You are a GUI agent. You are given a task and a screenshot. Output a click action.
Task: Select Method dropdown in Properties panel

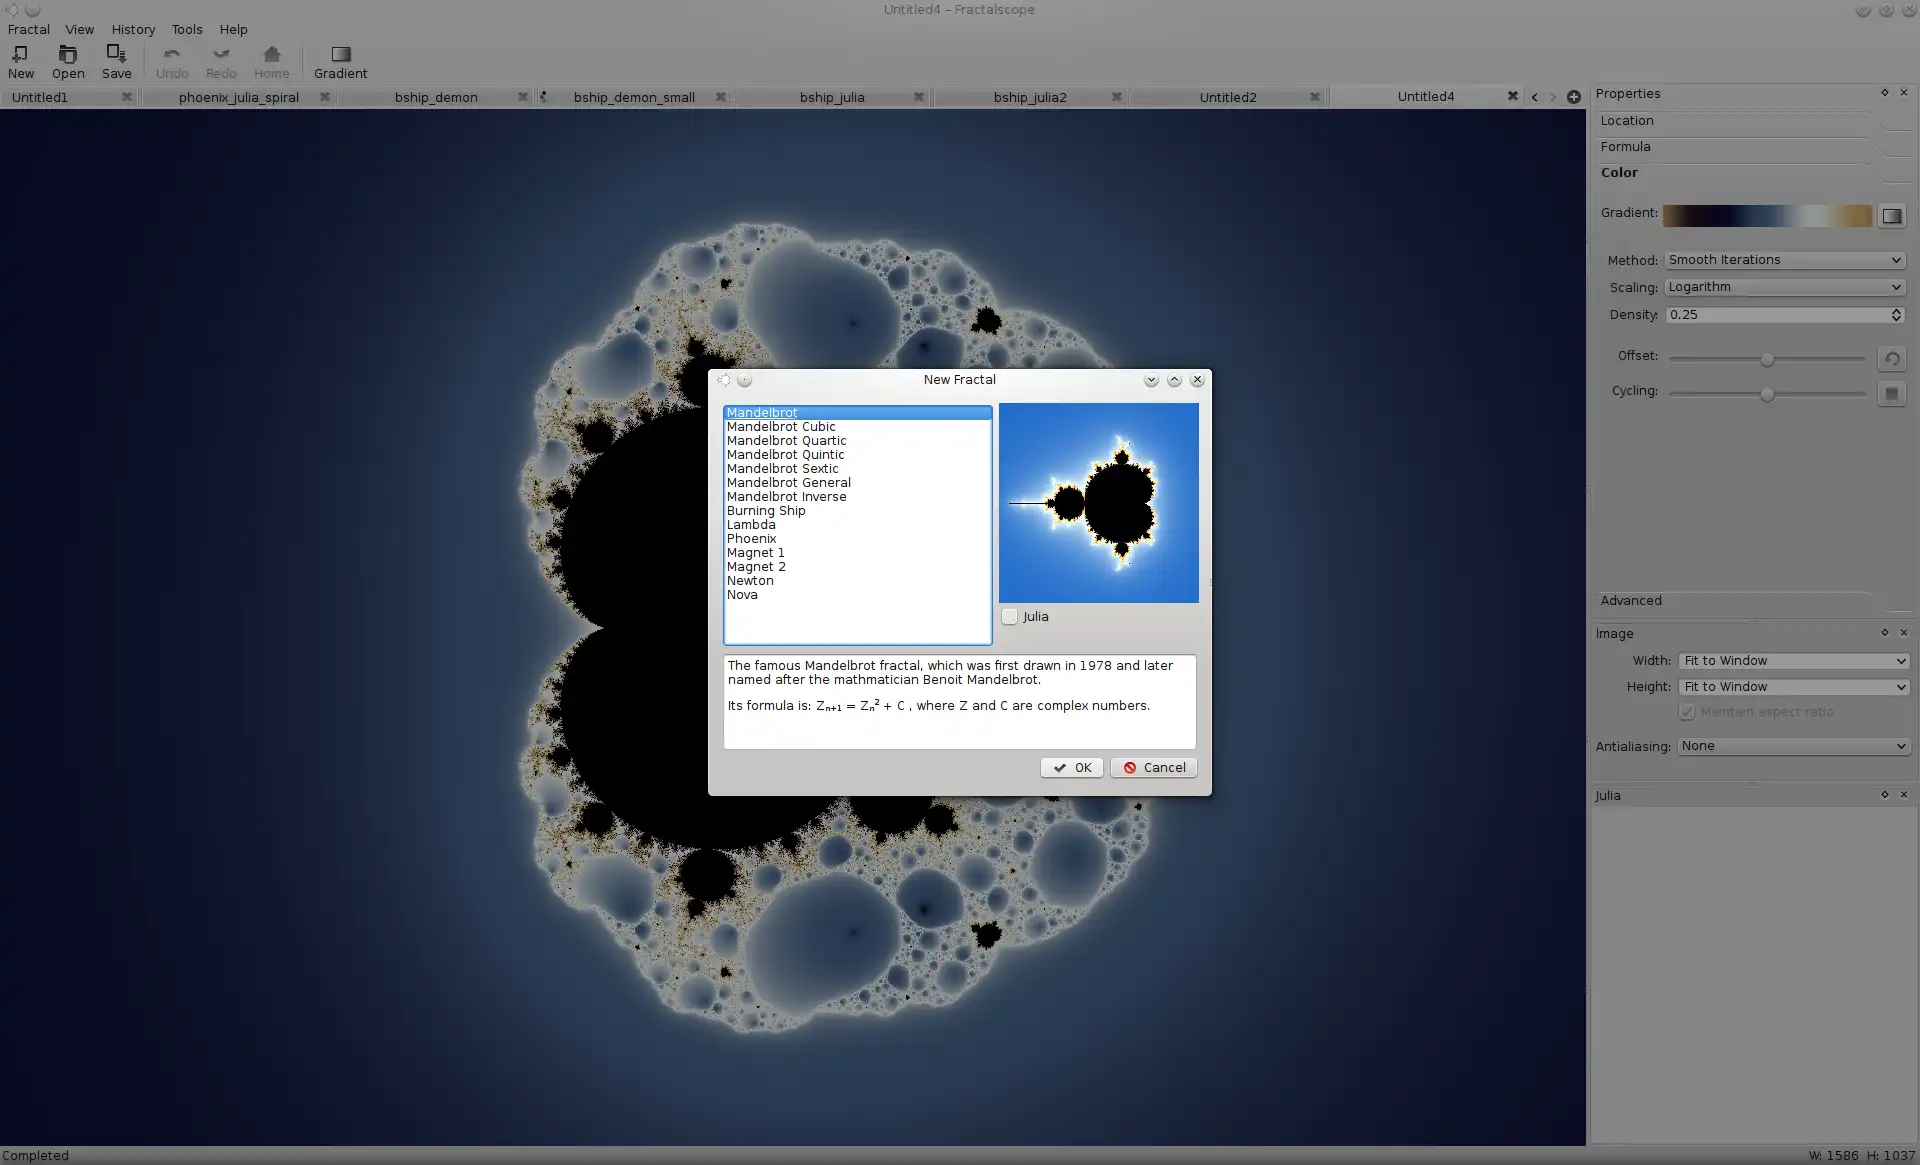click(x=1783, y=259)
